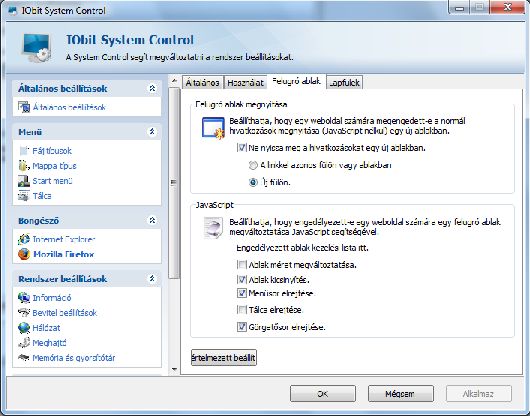Open Általános beállítások link in sidebar
The width and height of the screenshot is (530, 416).
(x=69, y=107)
